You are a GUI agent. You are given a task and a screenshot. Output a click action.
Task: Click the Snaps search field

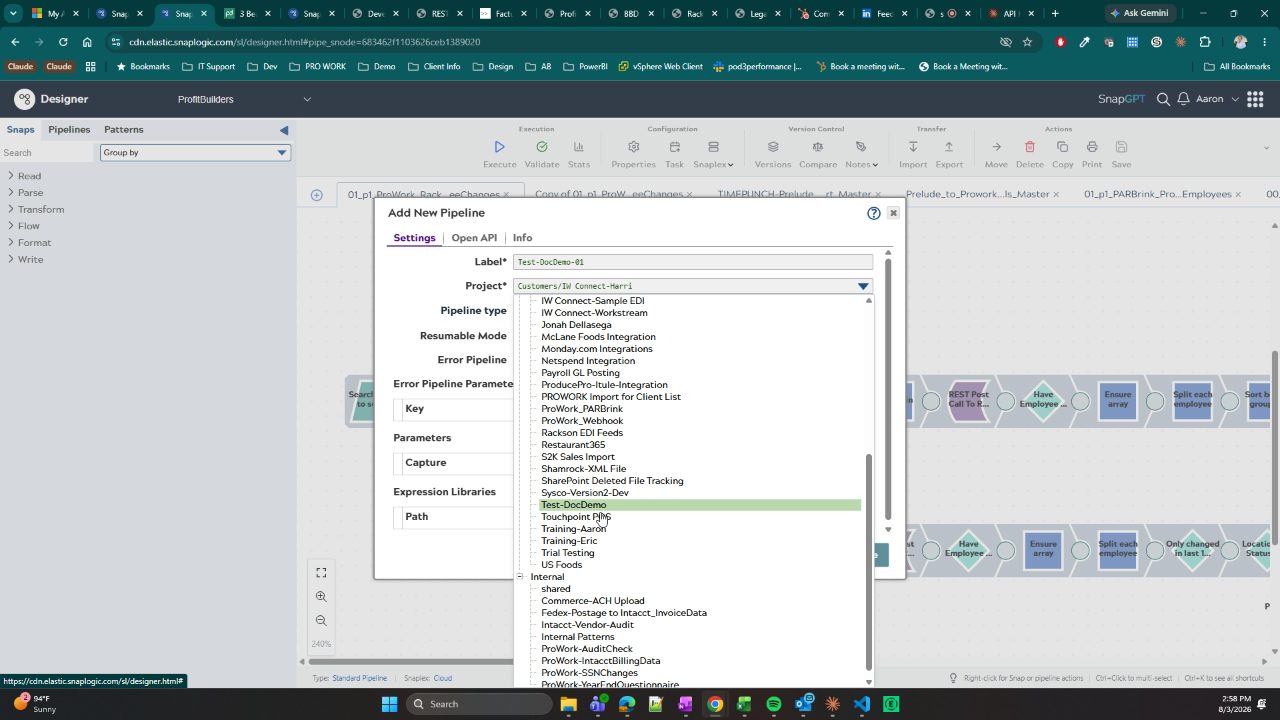pyautogui.click(x=47, y=153)
